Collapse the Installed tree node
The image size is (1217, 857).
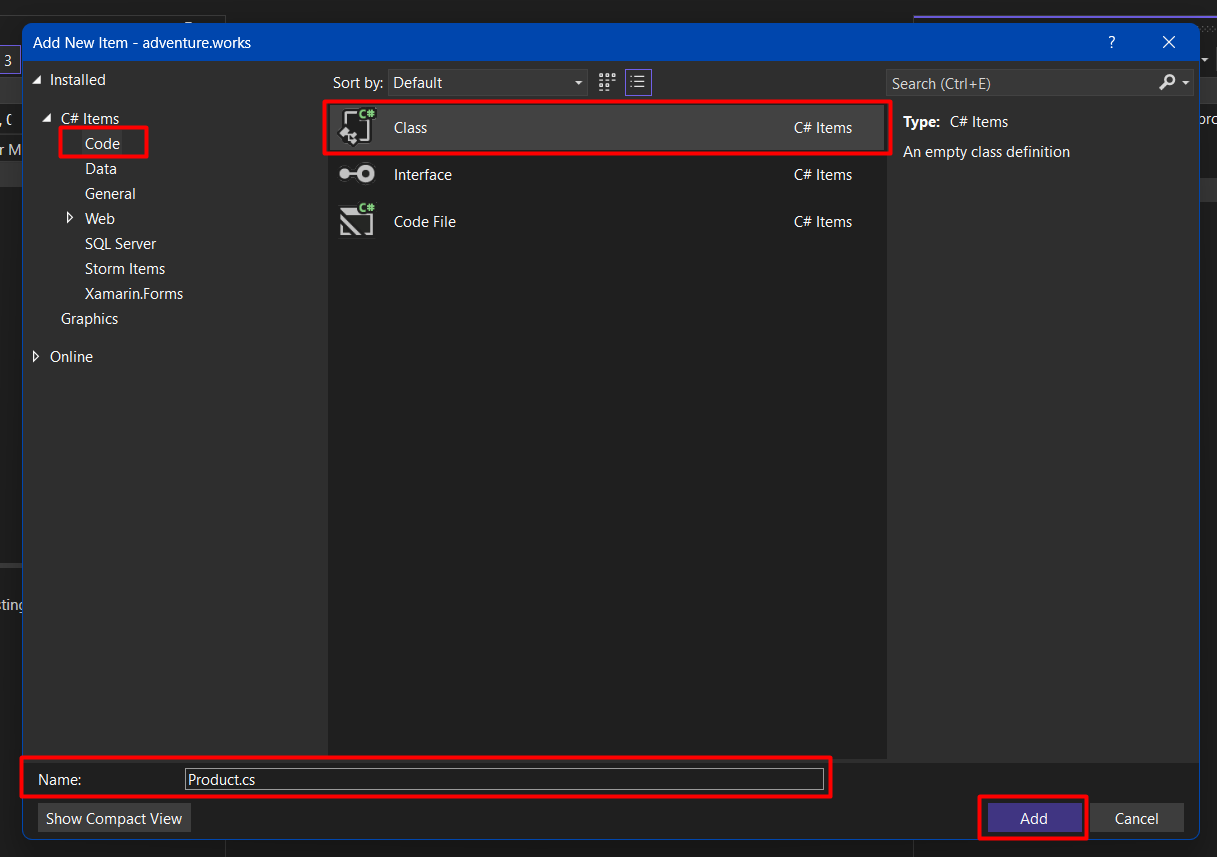(x=38, y=80)
